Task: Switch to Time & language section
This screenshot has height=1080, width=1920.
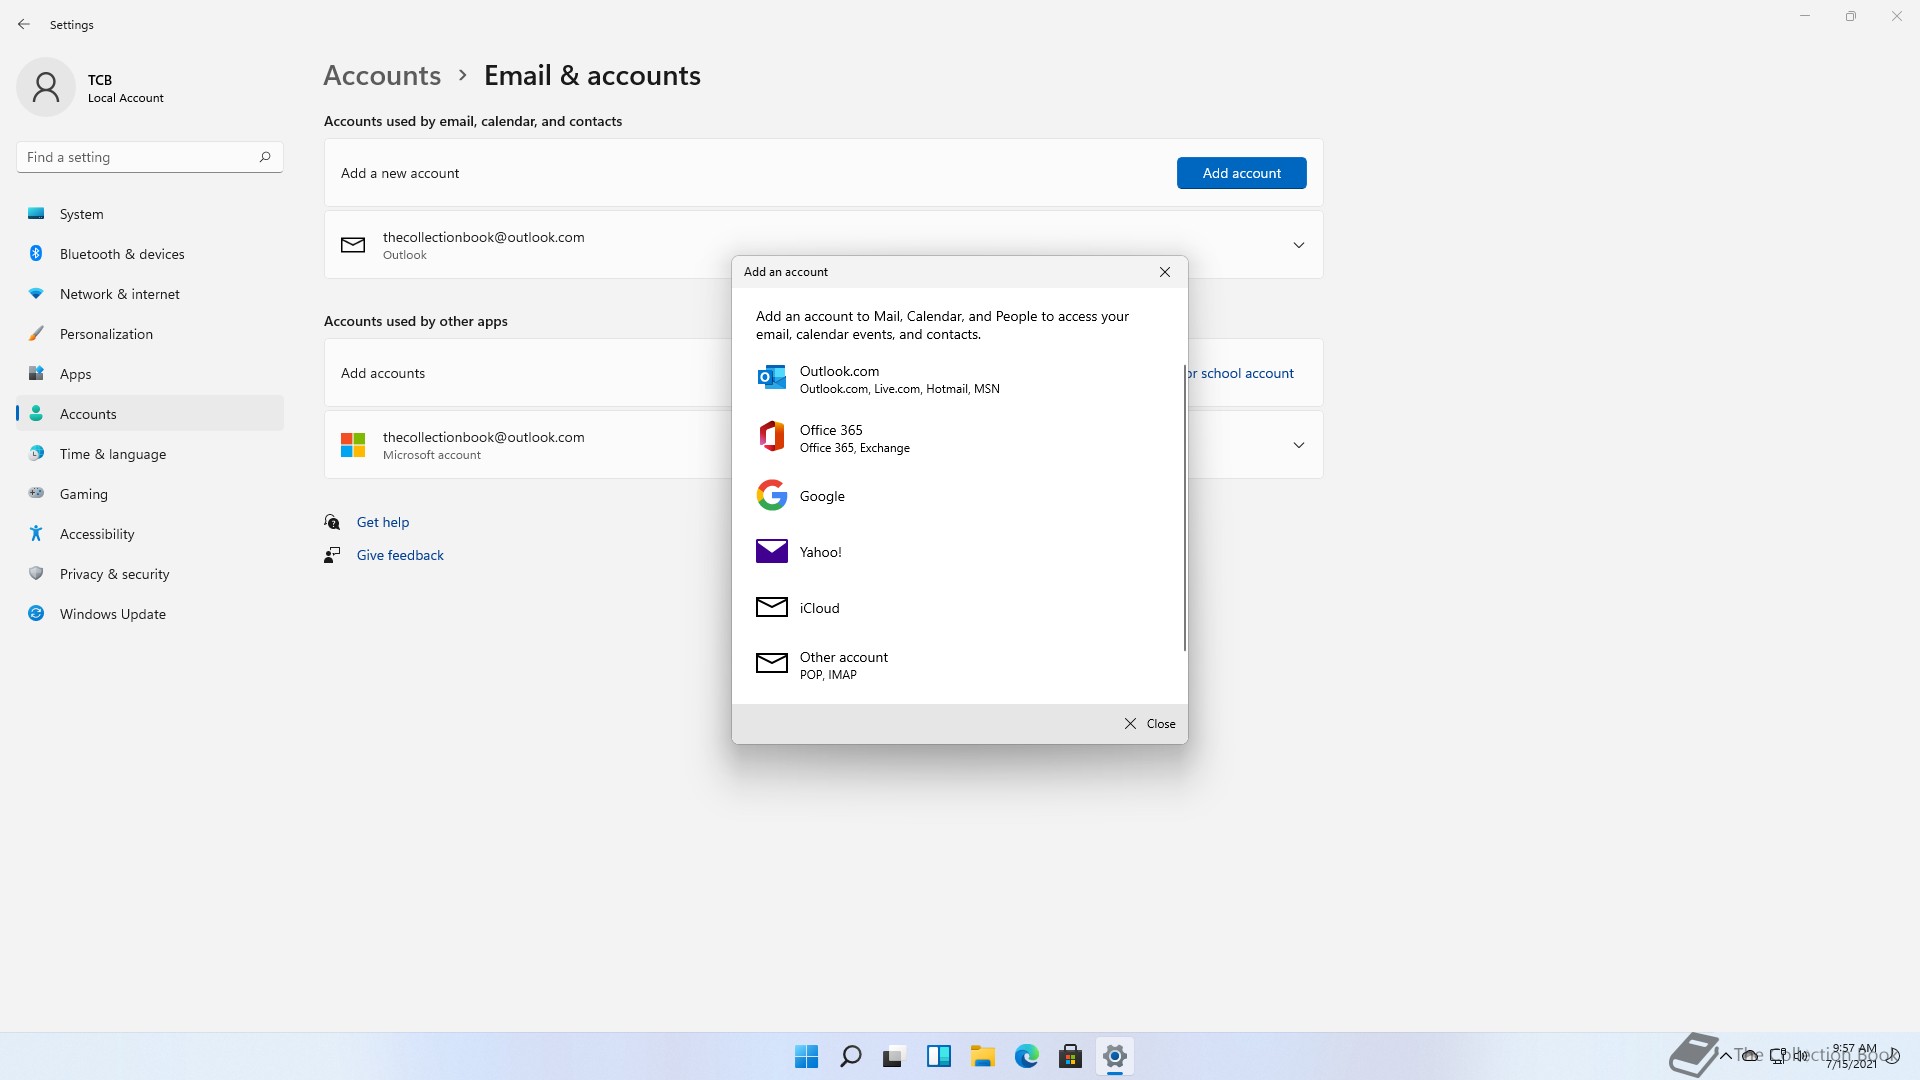Action: pyautogui.click(x=112, y=454)
